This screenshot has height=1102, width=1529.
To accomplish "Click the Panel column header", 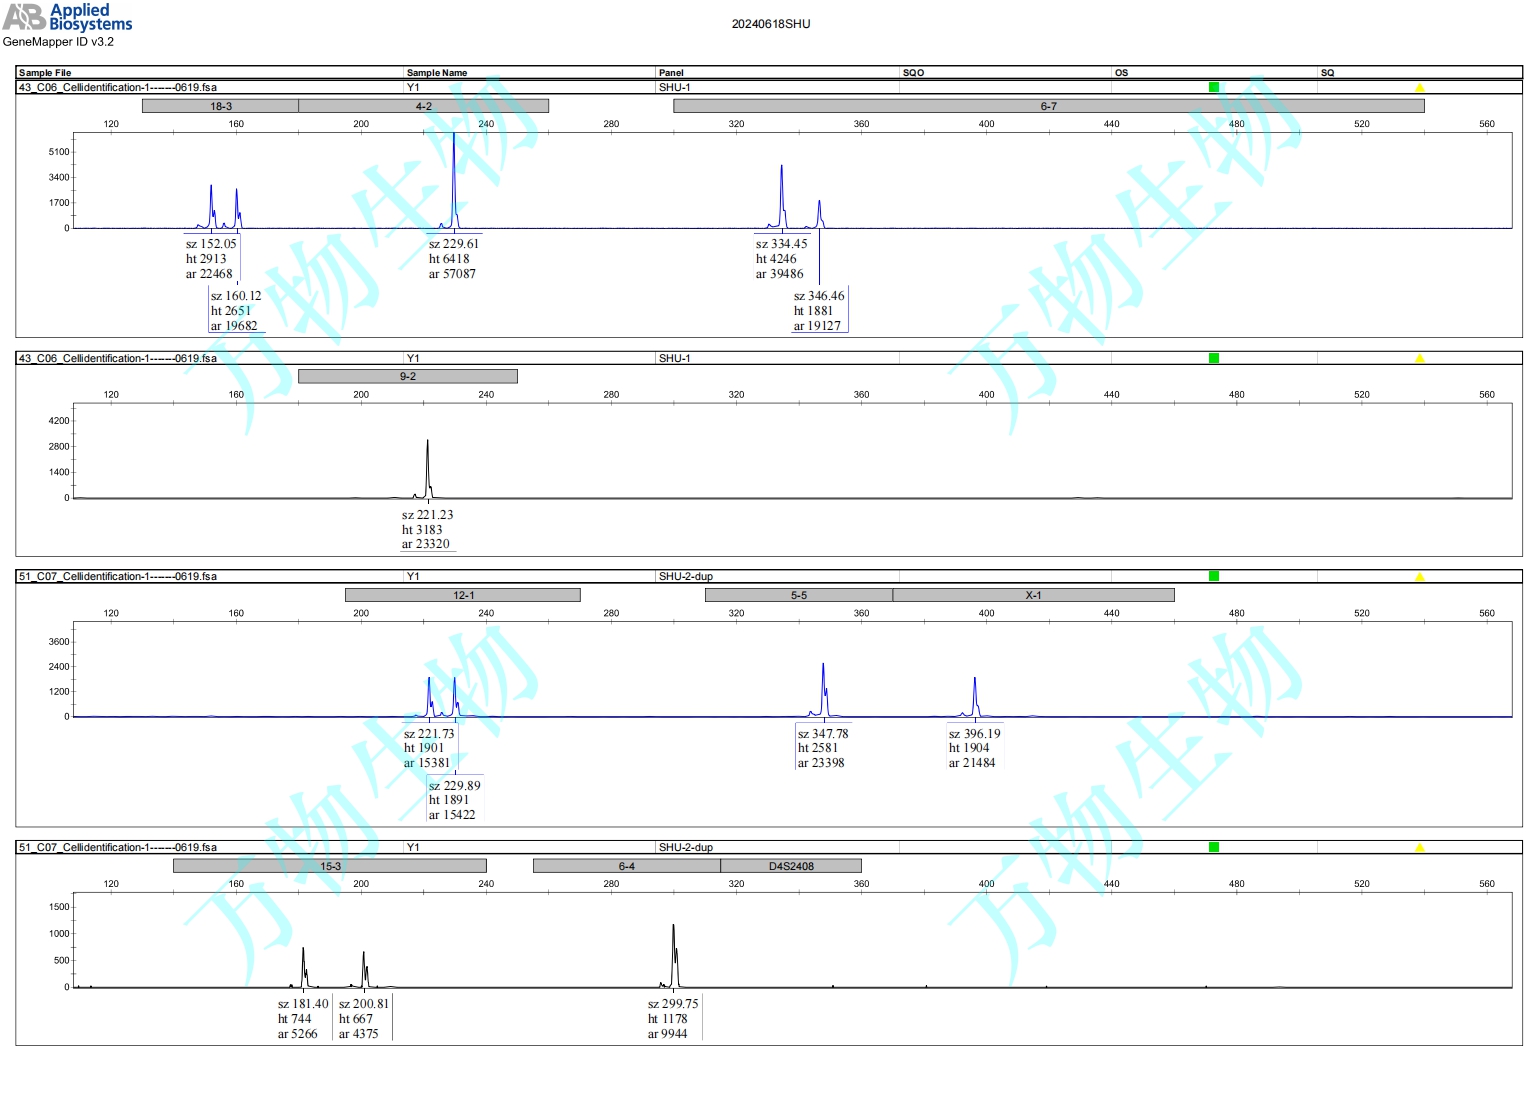I will (671, 73).
